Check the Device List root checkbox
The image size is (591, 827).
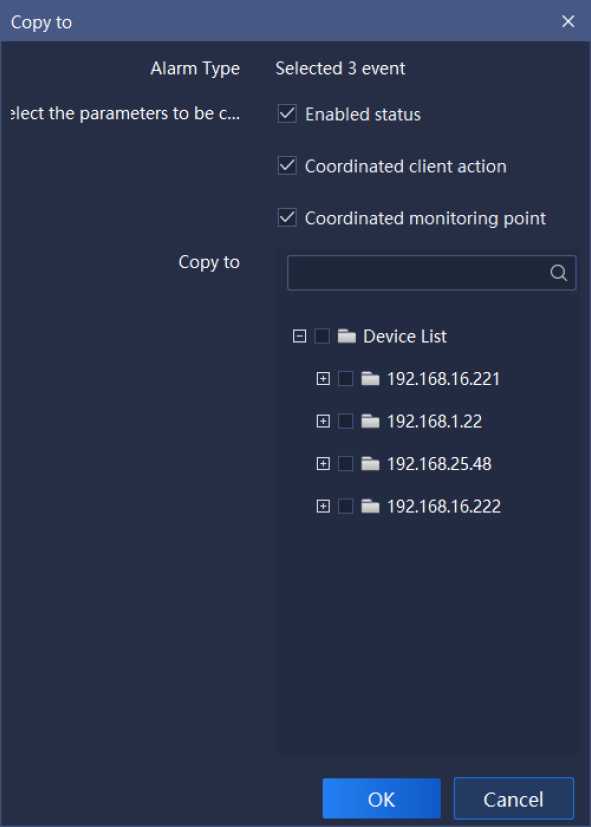point(322,336)
